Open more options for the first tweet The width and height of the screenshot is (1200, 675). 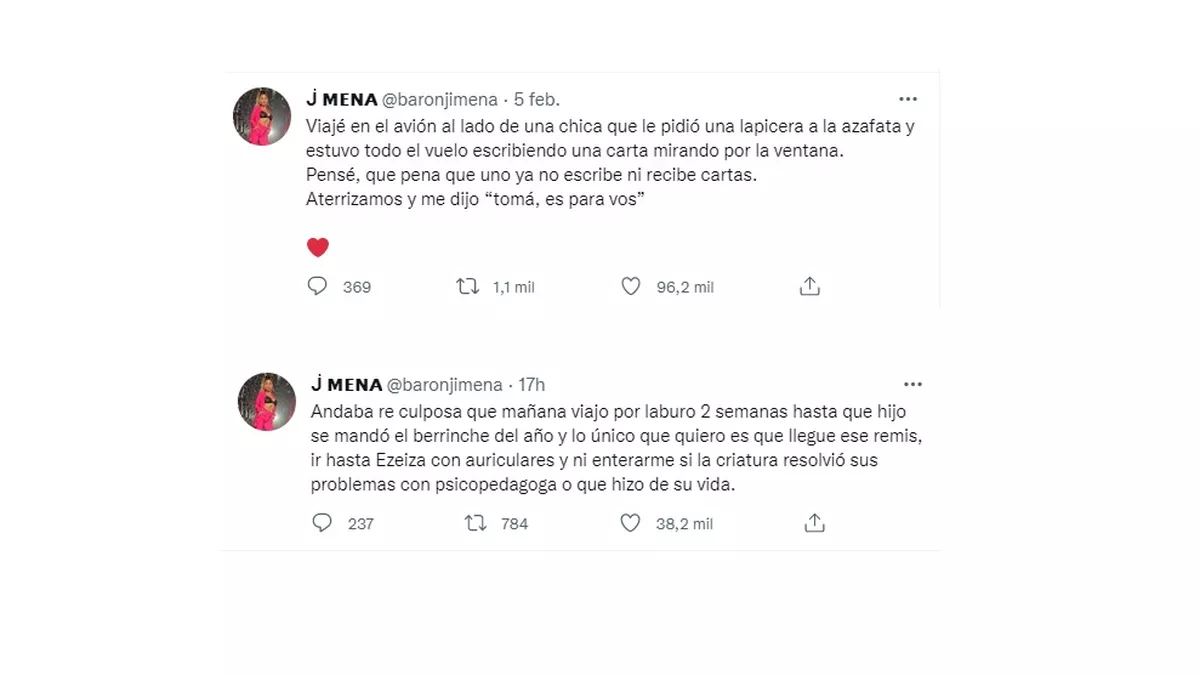click(908, 99)
